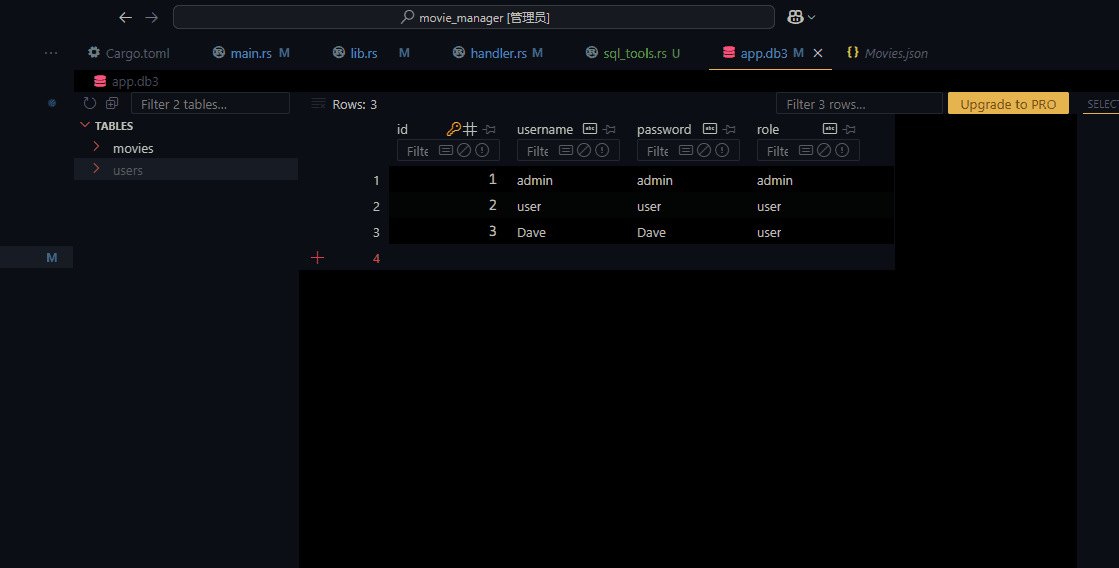Viewport: 1119px width, 568px height.
Task: Click the collapse all tables icon
Action: click(x=112, y=104)
